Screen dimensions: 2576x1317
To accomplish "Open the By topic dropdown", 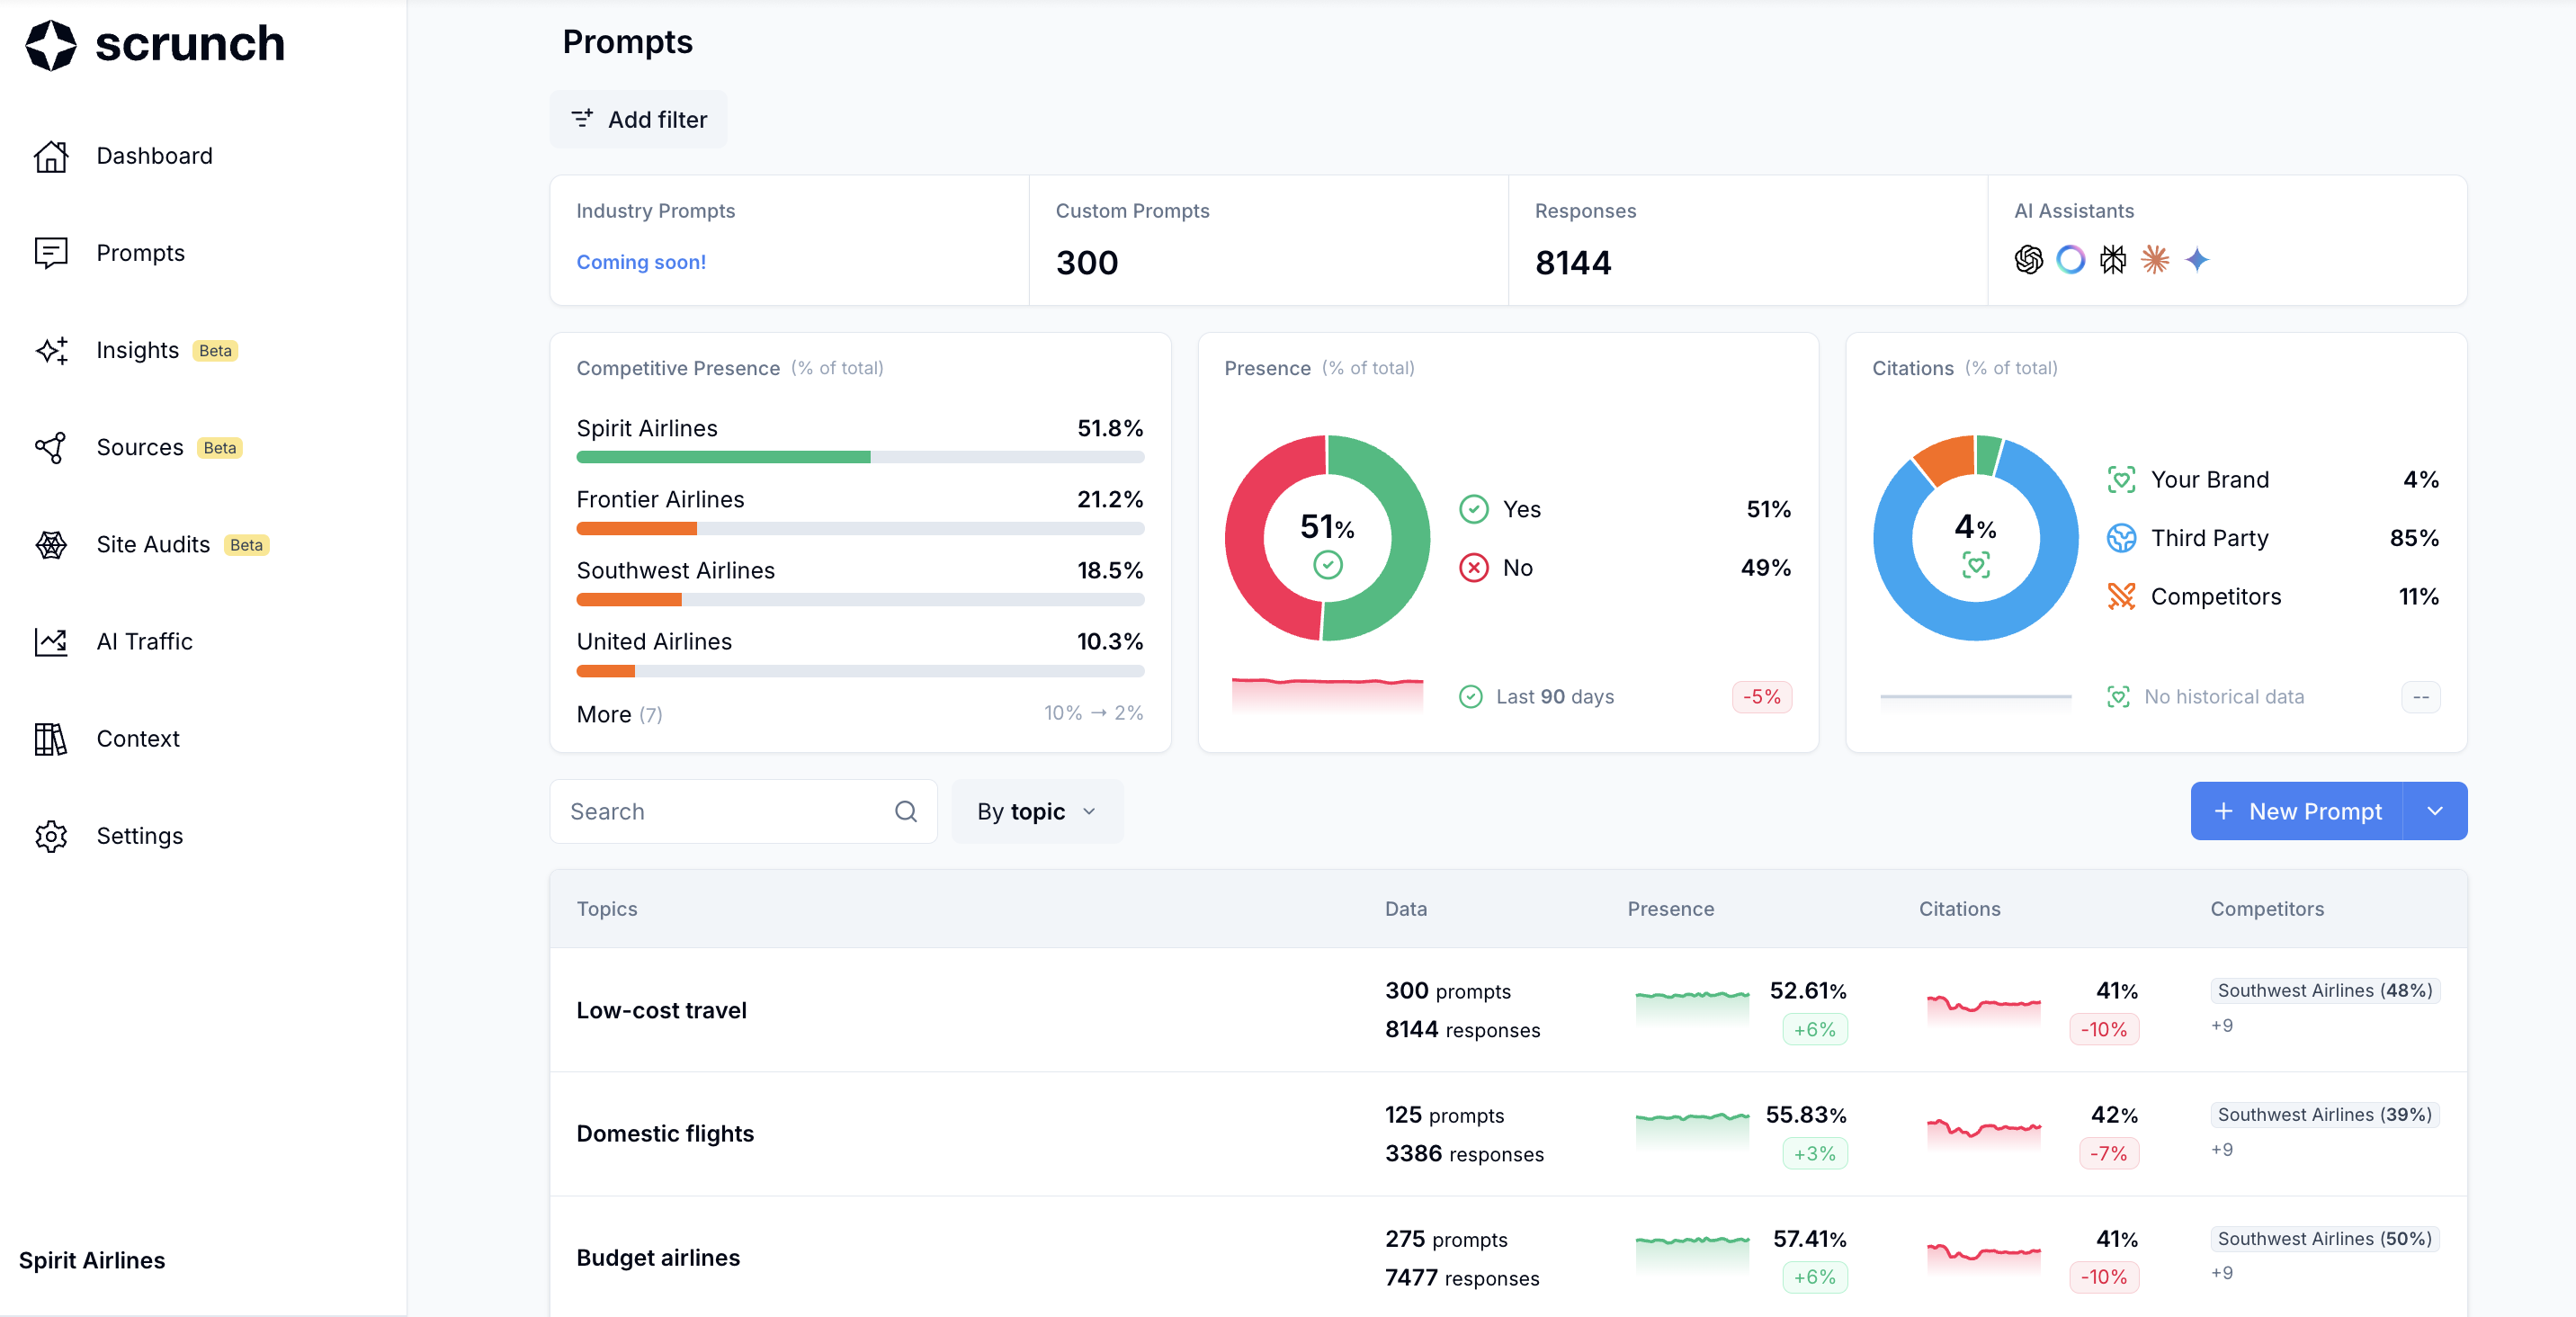I will click(1037, 811).
